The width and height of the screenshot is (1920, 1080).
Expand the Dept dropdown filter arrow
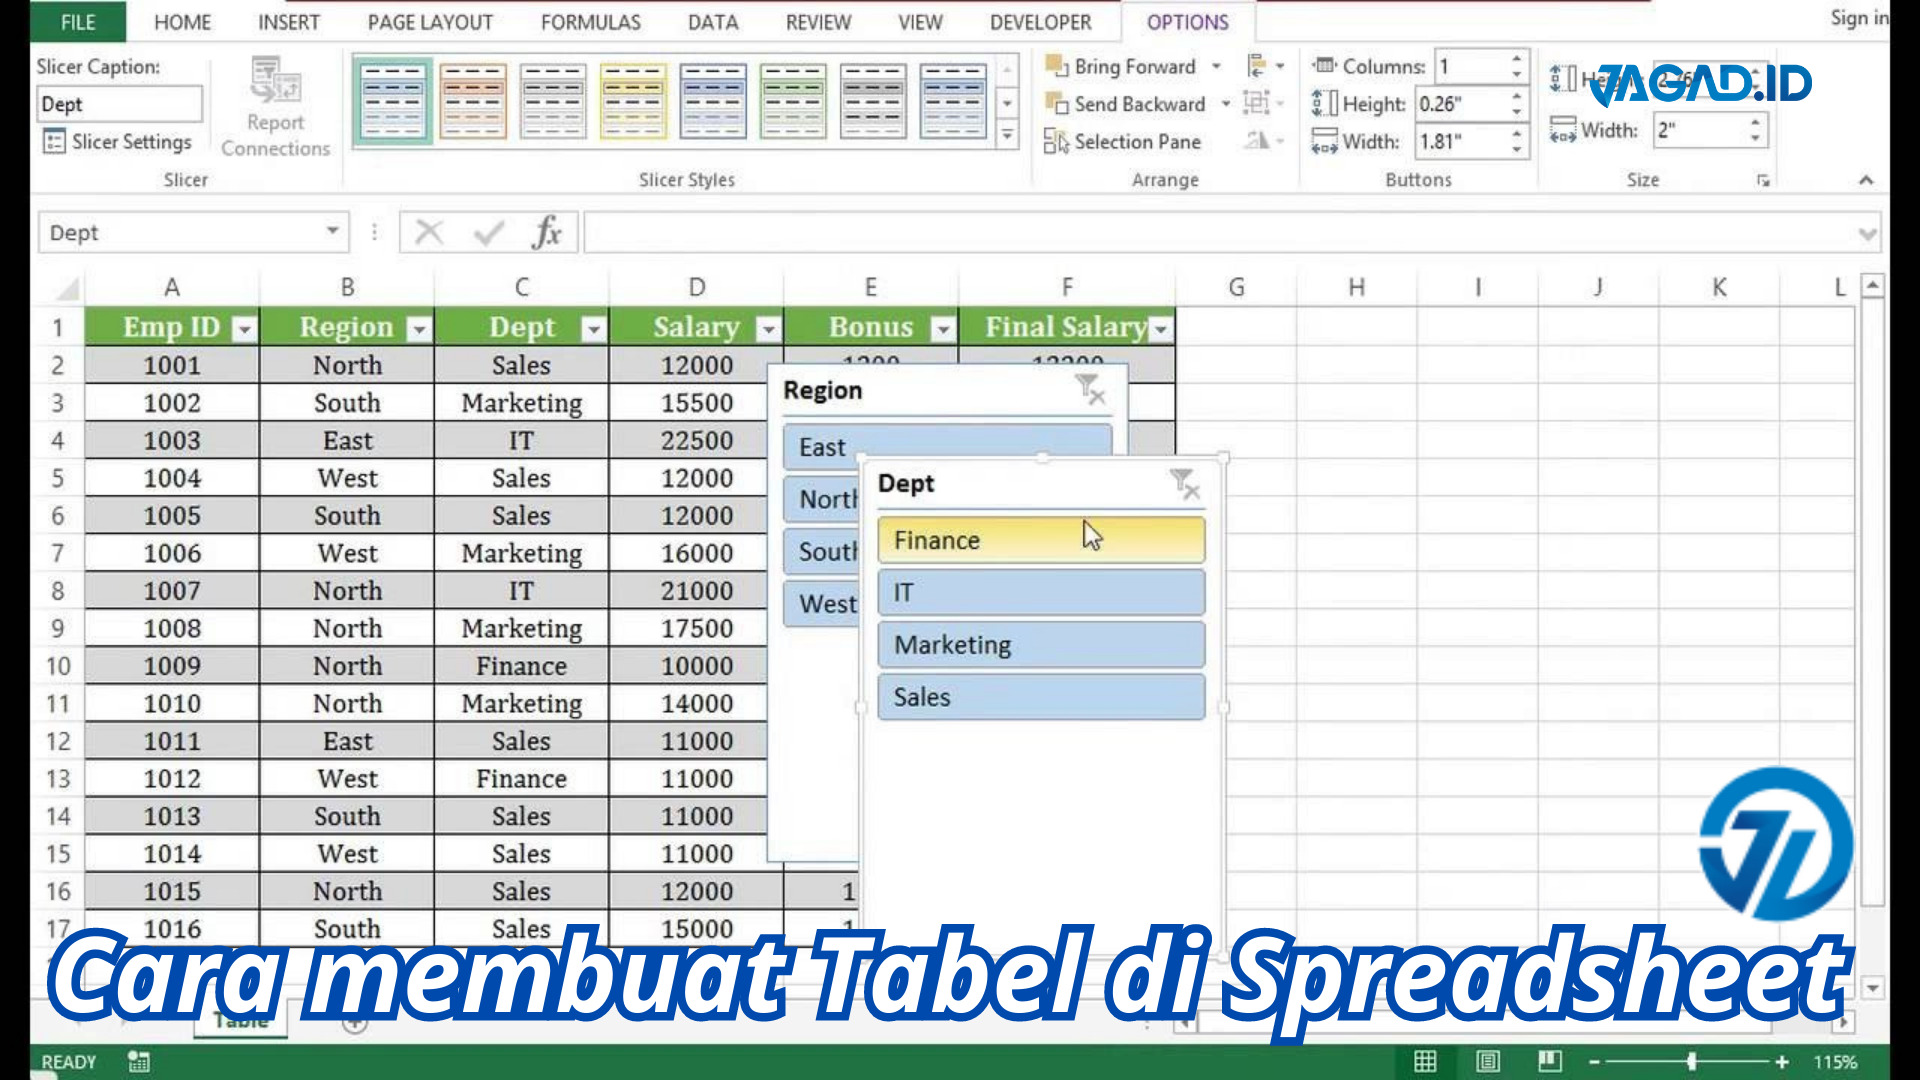[591, 328]
